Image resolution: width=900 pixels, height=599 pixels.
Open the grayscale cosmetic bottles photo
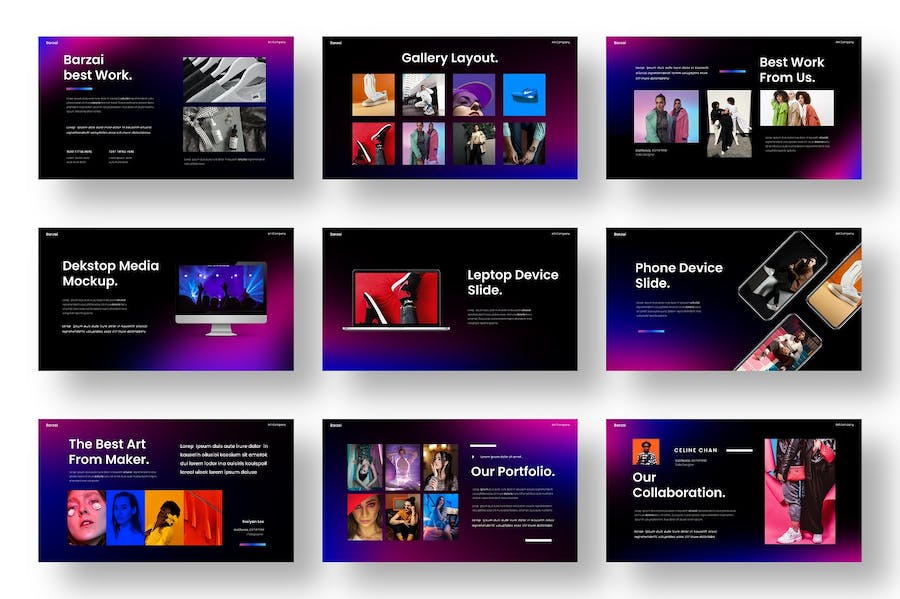[224, 129]
